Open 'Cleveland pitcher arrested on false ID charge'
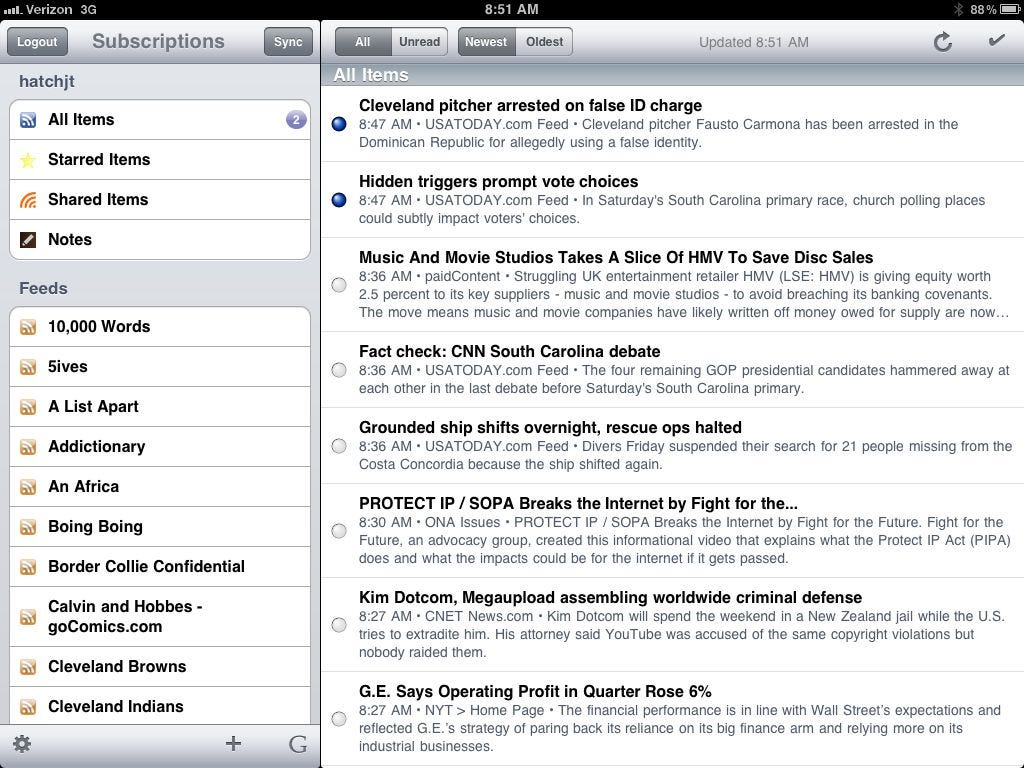Viewport: 1024px width, 768px height. [x=673, y=123]
